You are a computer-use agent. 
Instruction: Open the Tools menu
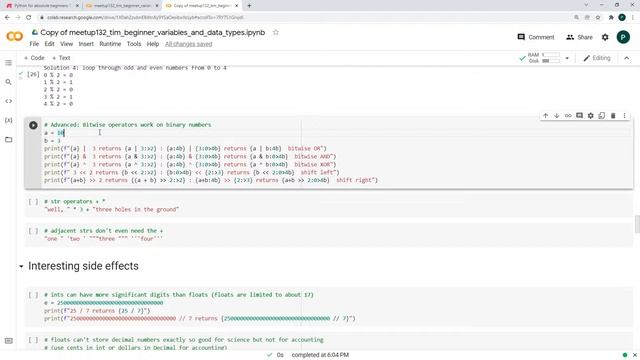click(x=134, y=44)
